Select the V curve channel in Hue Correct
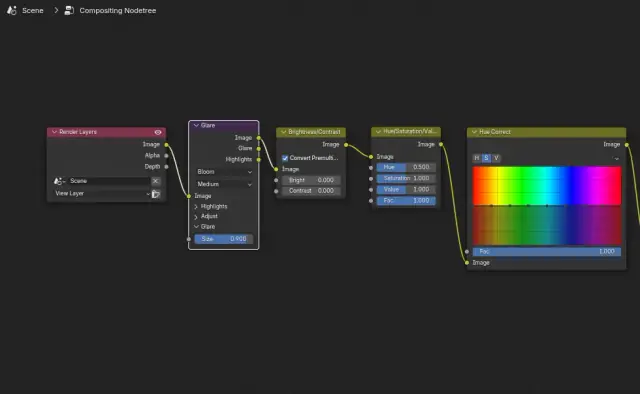This screenshot has height=394, width=640. [496, 158]
